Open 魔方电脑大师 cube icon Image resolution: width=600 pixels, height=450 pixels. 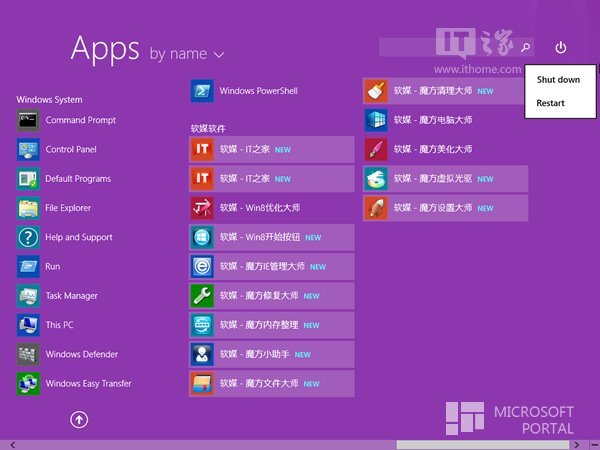[x=376, y=120]
